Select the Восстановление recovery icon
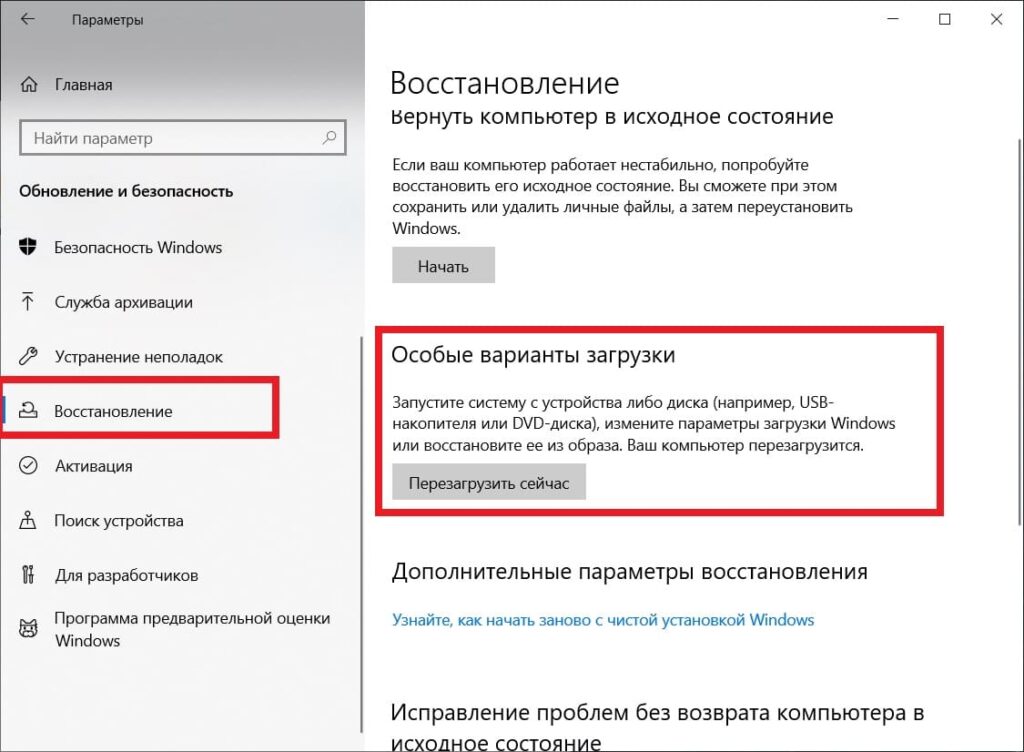 [28, 411]
